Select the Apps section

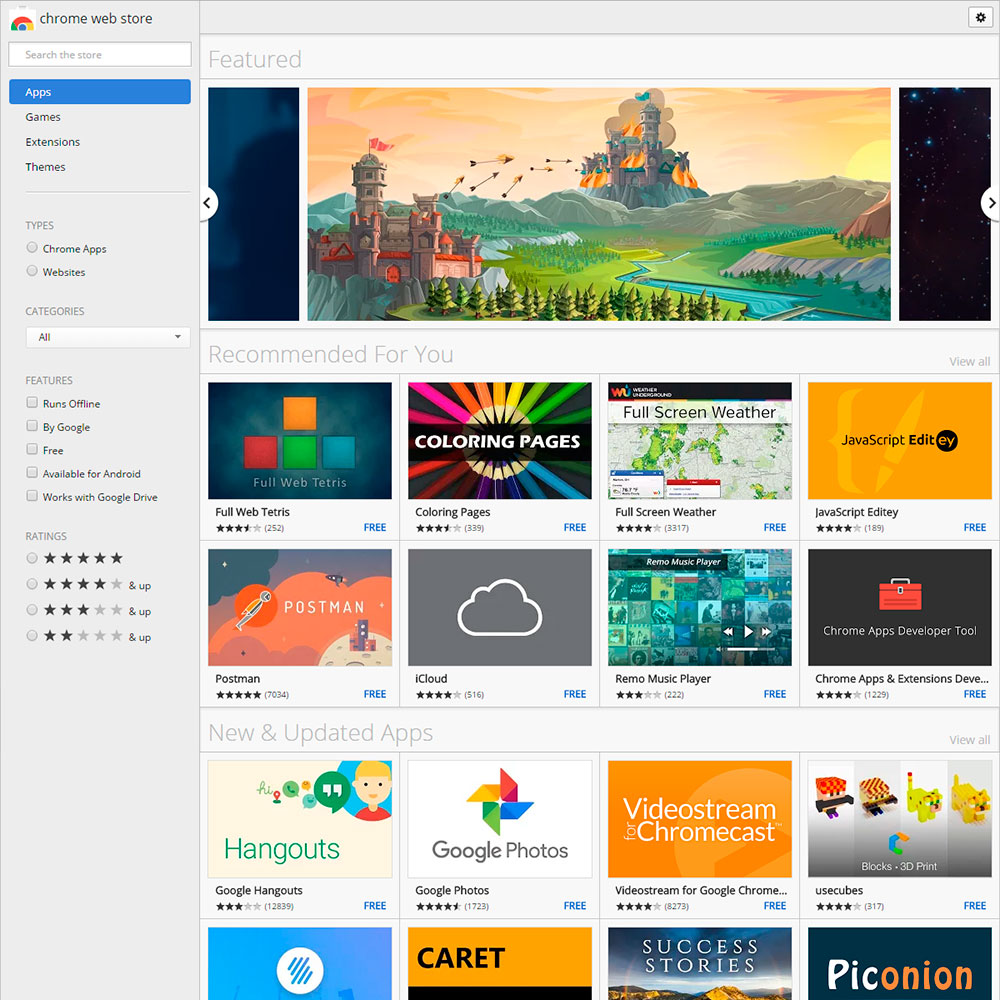99,92
